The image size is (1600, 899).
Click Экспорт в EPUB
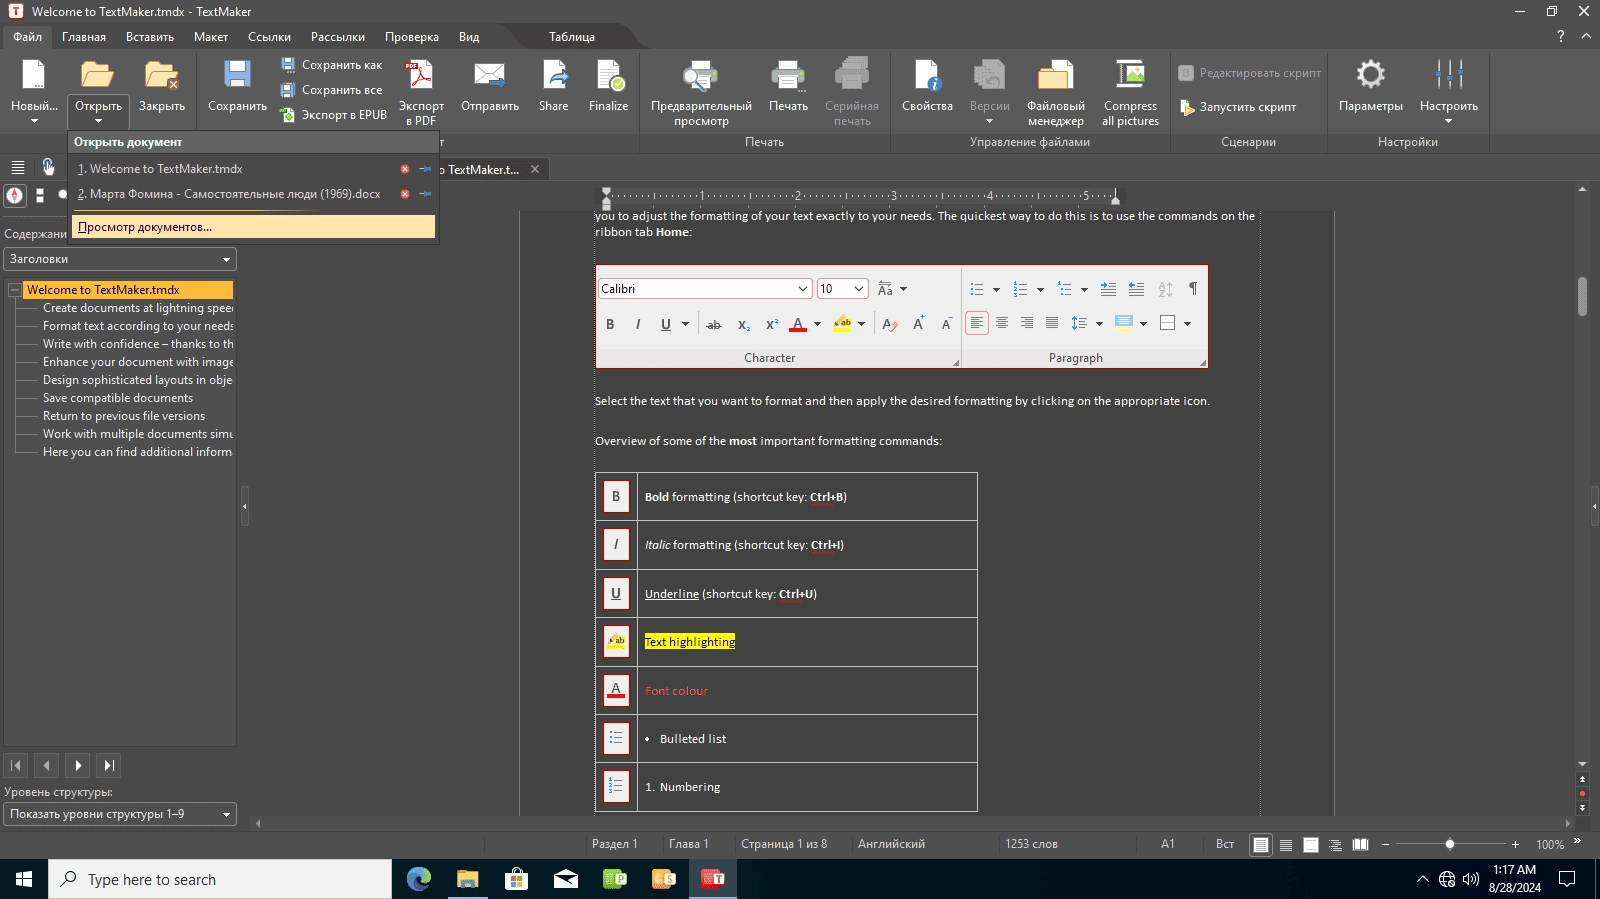tap(333, 115)
